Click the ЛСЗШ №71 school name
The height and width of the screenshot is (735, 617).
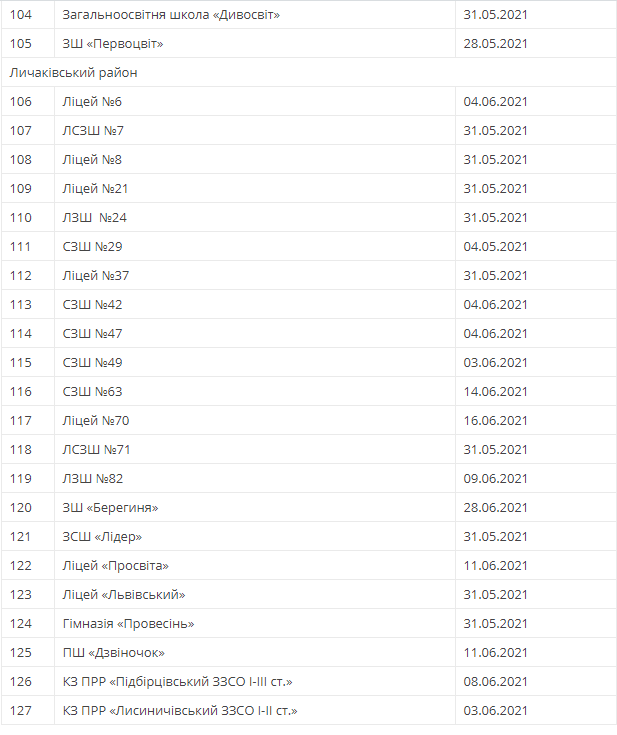click(96, 450)
